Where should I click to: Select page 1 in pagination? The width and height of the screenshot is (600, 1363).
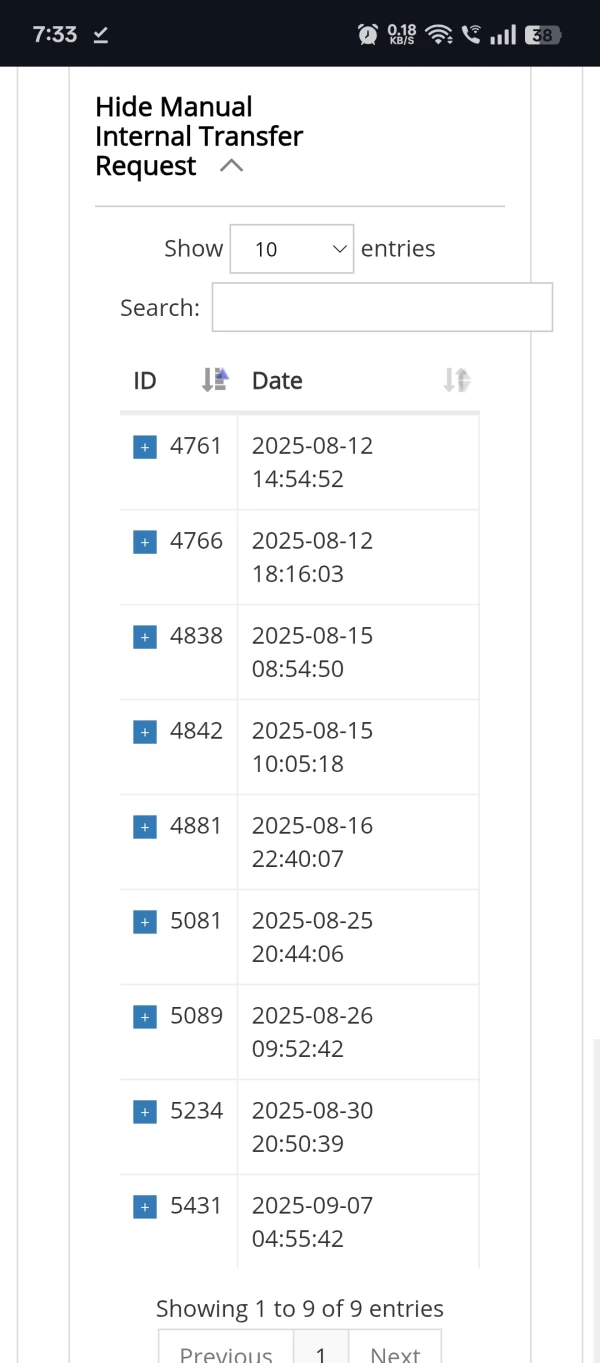point(321,1353)
